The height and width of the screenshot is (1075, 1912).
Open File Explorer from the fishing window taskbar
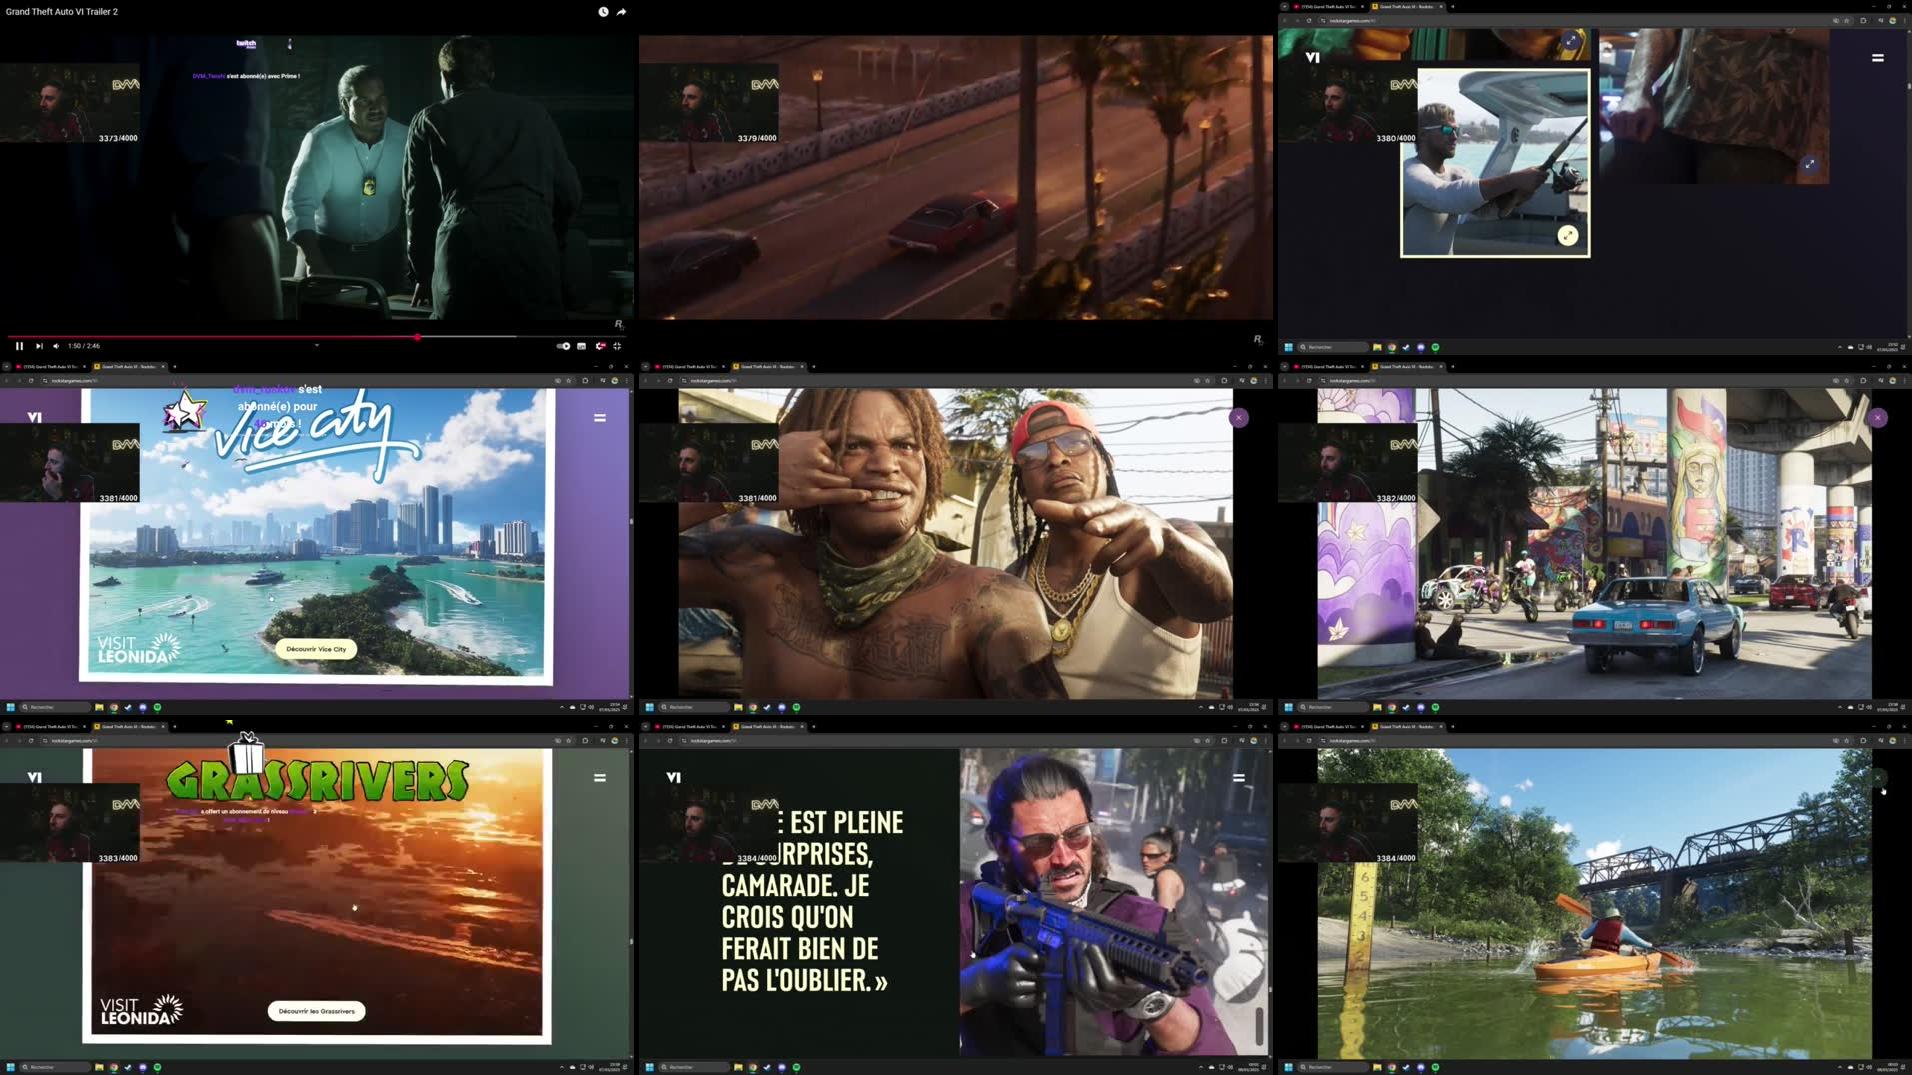tap(1377, 347)
